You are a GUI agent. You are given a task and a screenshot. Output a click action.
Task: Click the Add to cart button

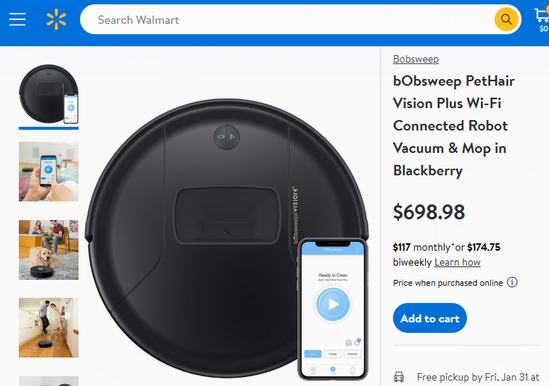(x=430, y=318)
